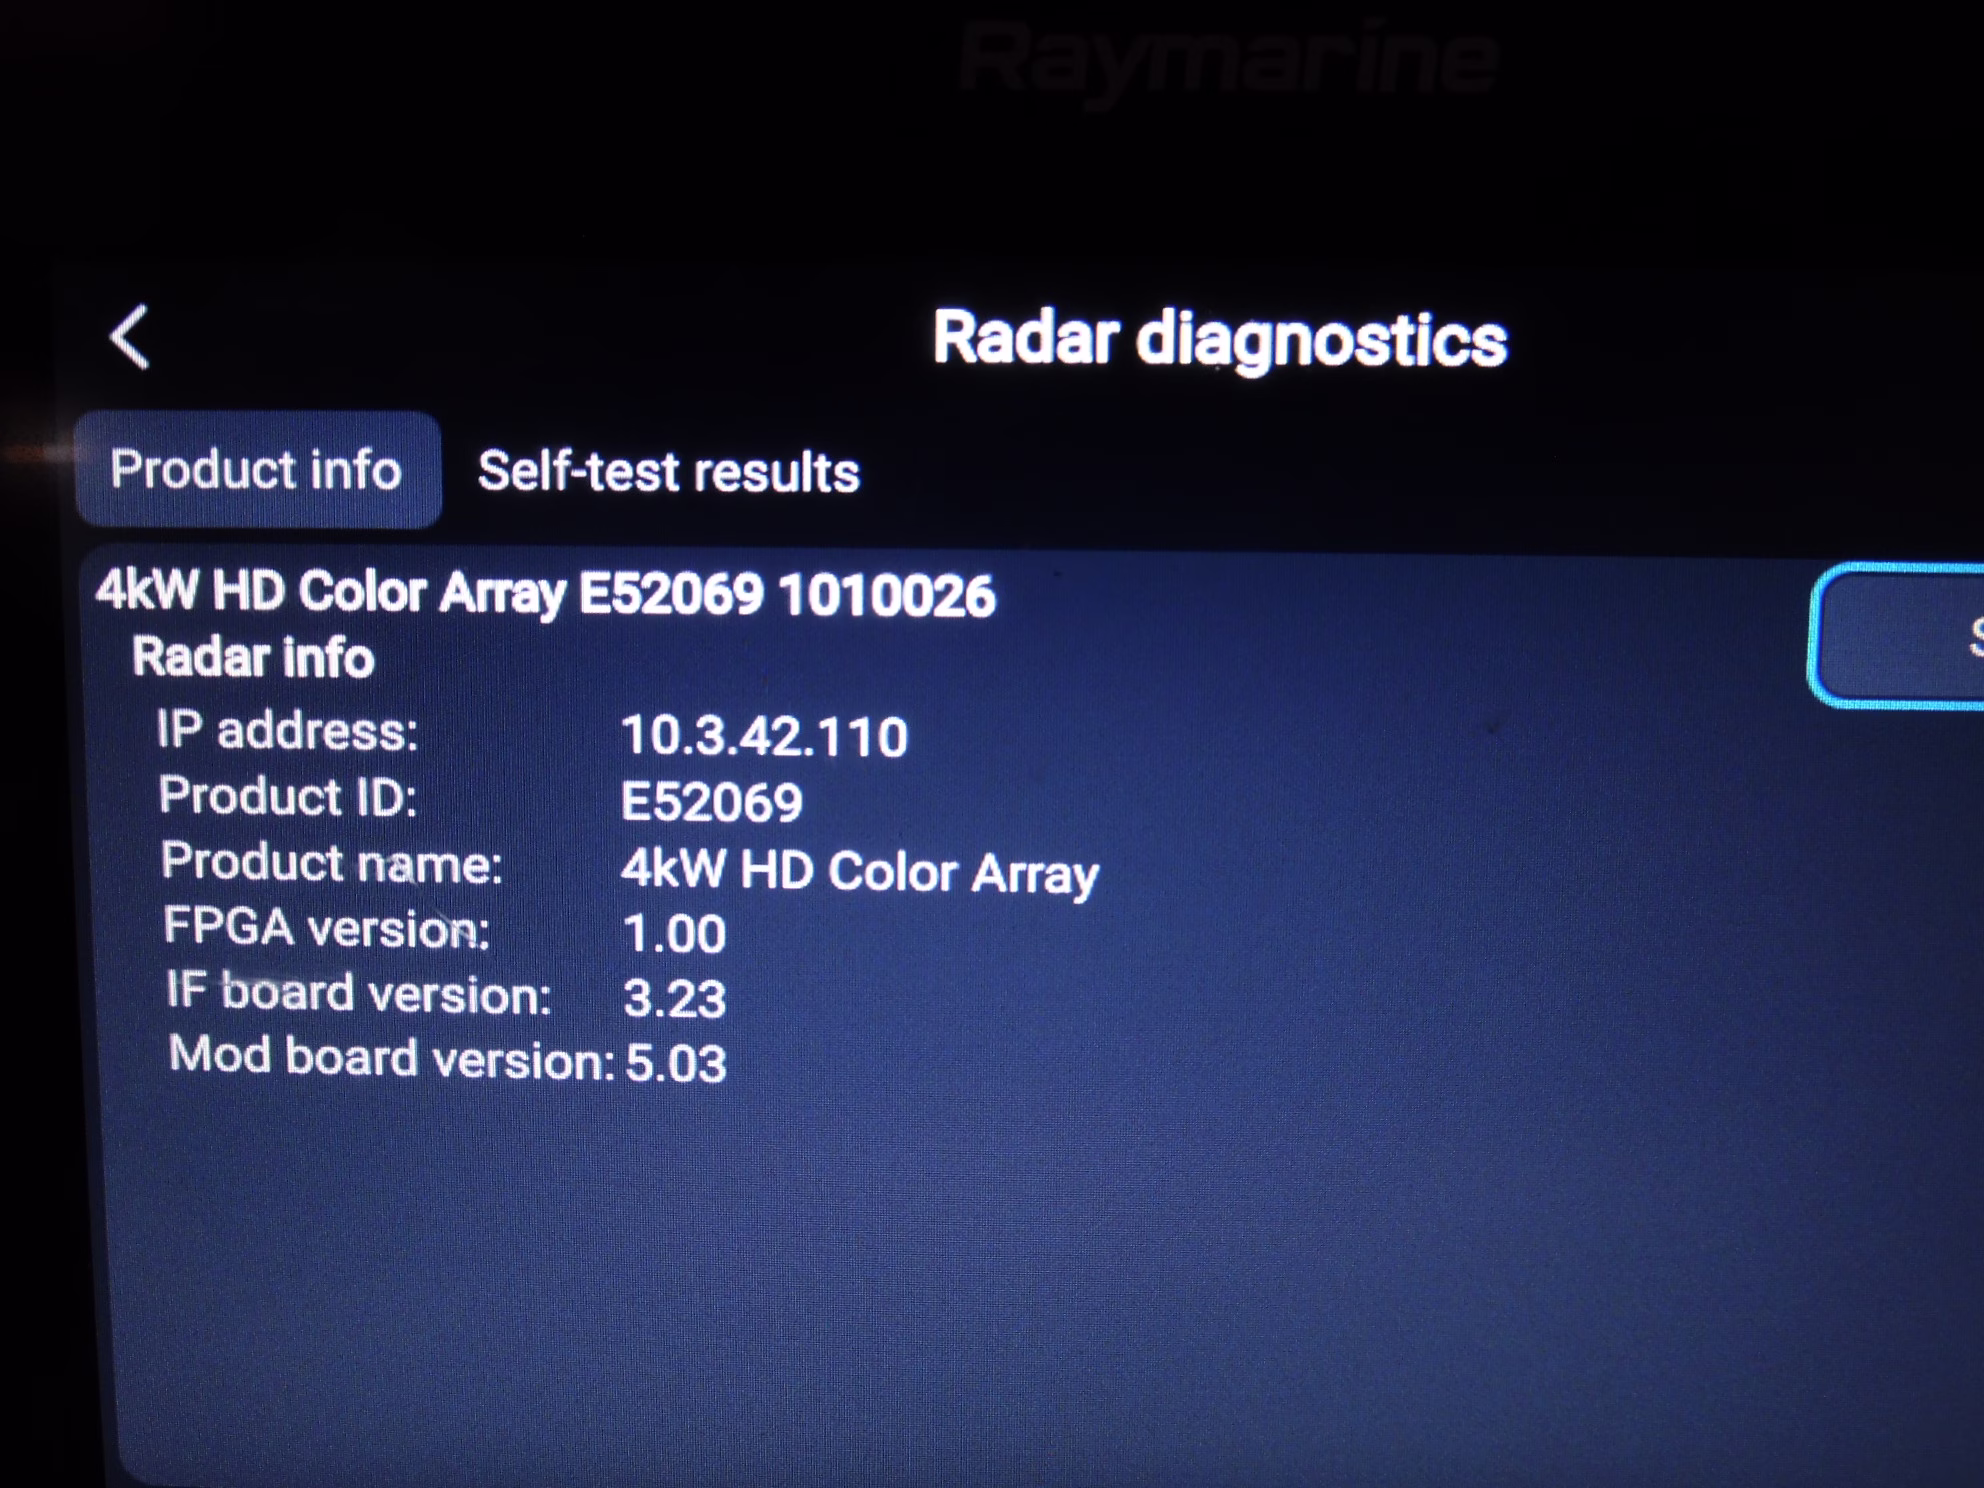Go back using the left arrow icon
1984x1488 pixels.
[x=130, y=338]
